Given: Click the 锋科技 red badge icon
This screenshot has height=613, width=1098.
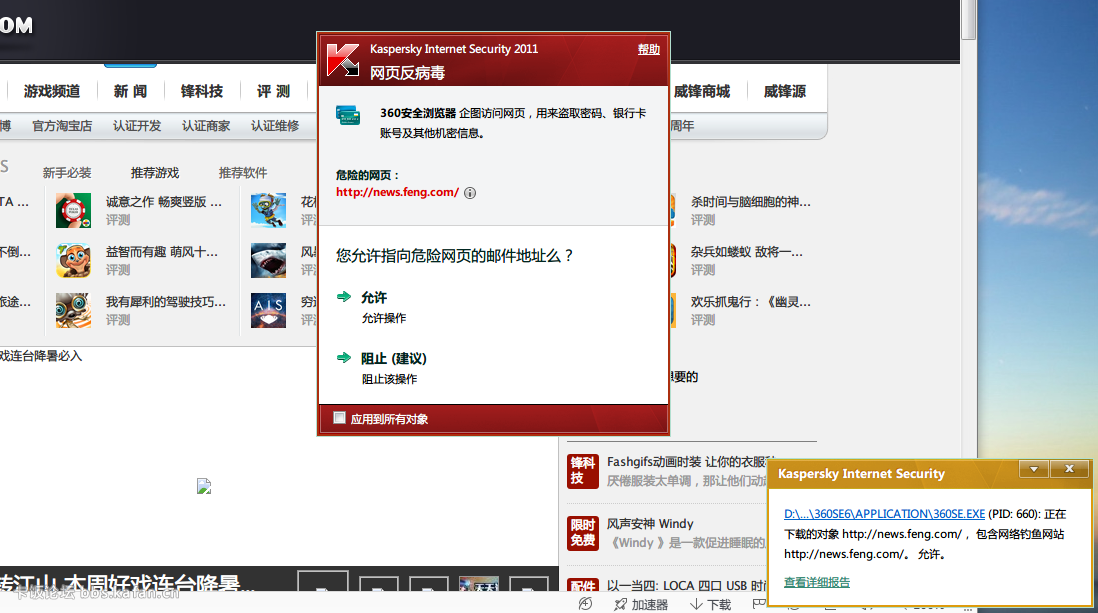Looking at the screenshot, I should point(583,471).
